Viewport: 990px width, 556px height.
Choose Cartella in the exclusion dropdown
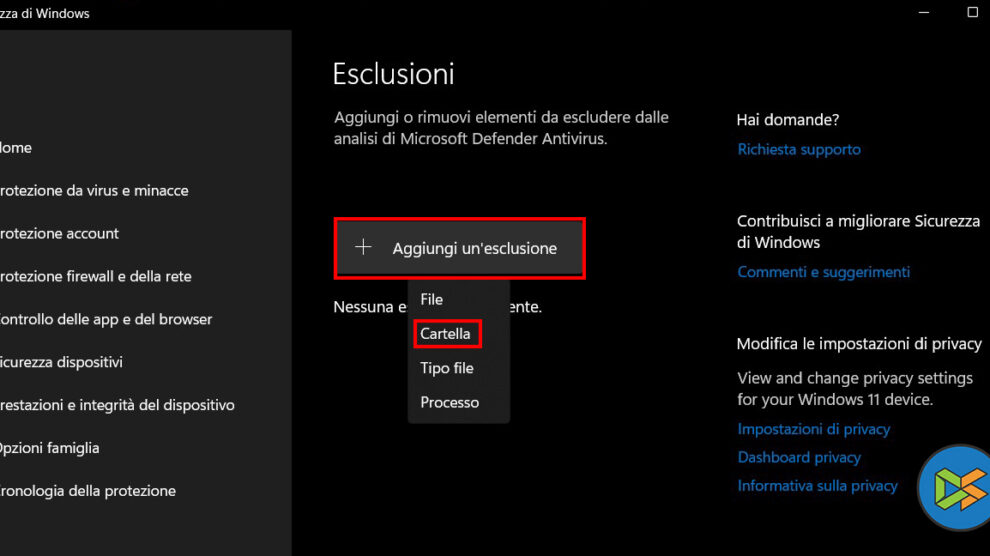(x=446, y=334)
